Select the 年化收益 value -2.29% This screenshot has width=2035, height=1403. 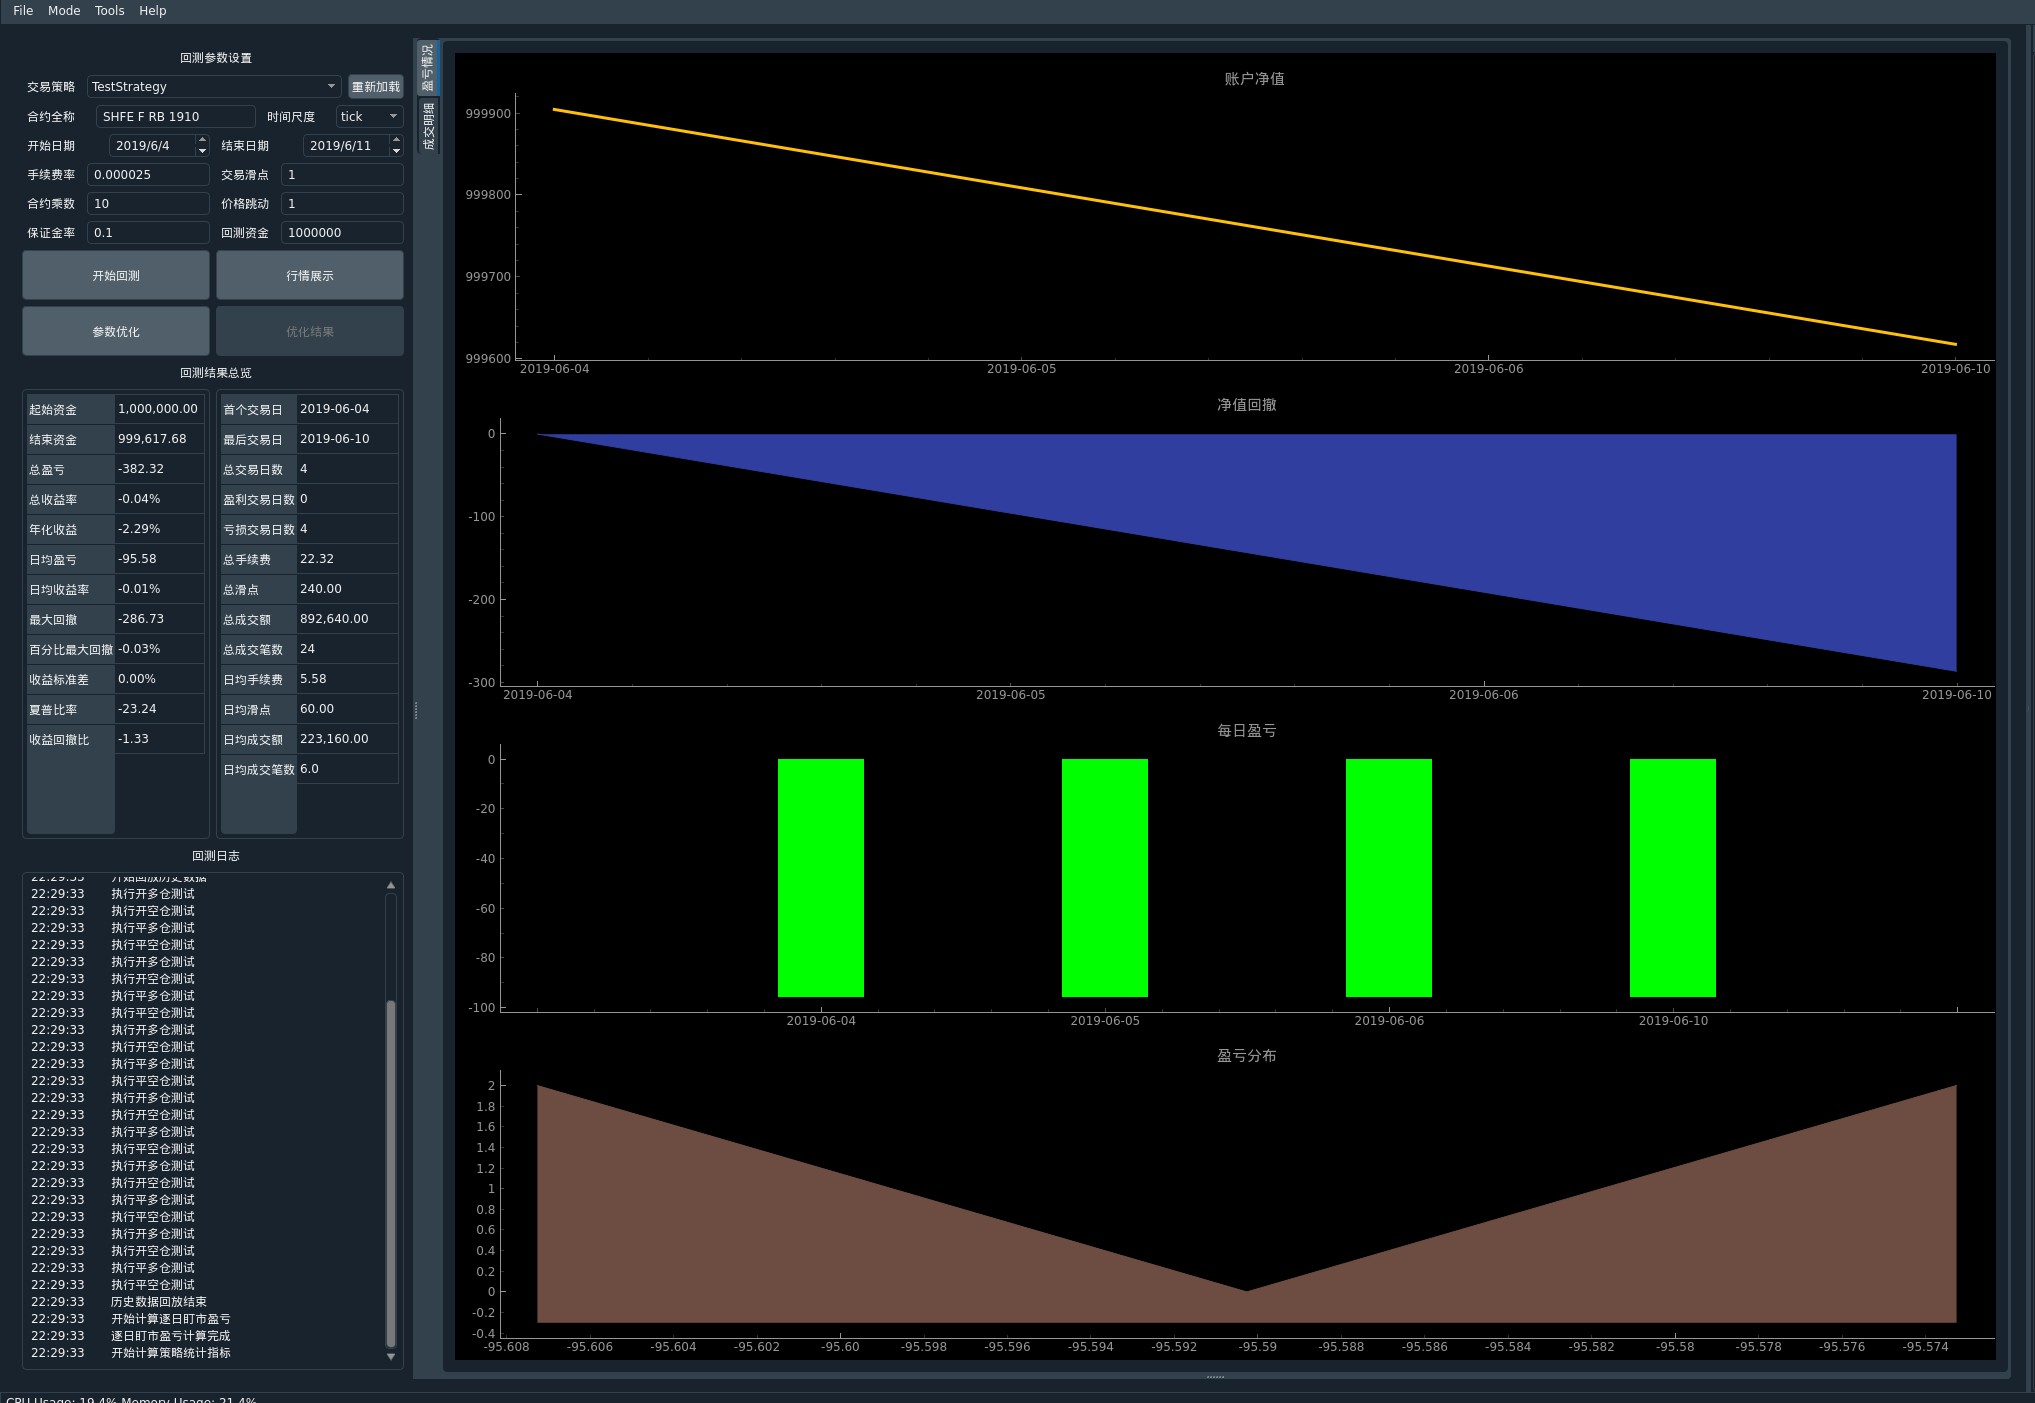(x=158, y=529)
